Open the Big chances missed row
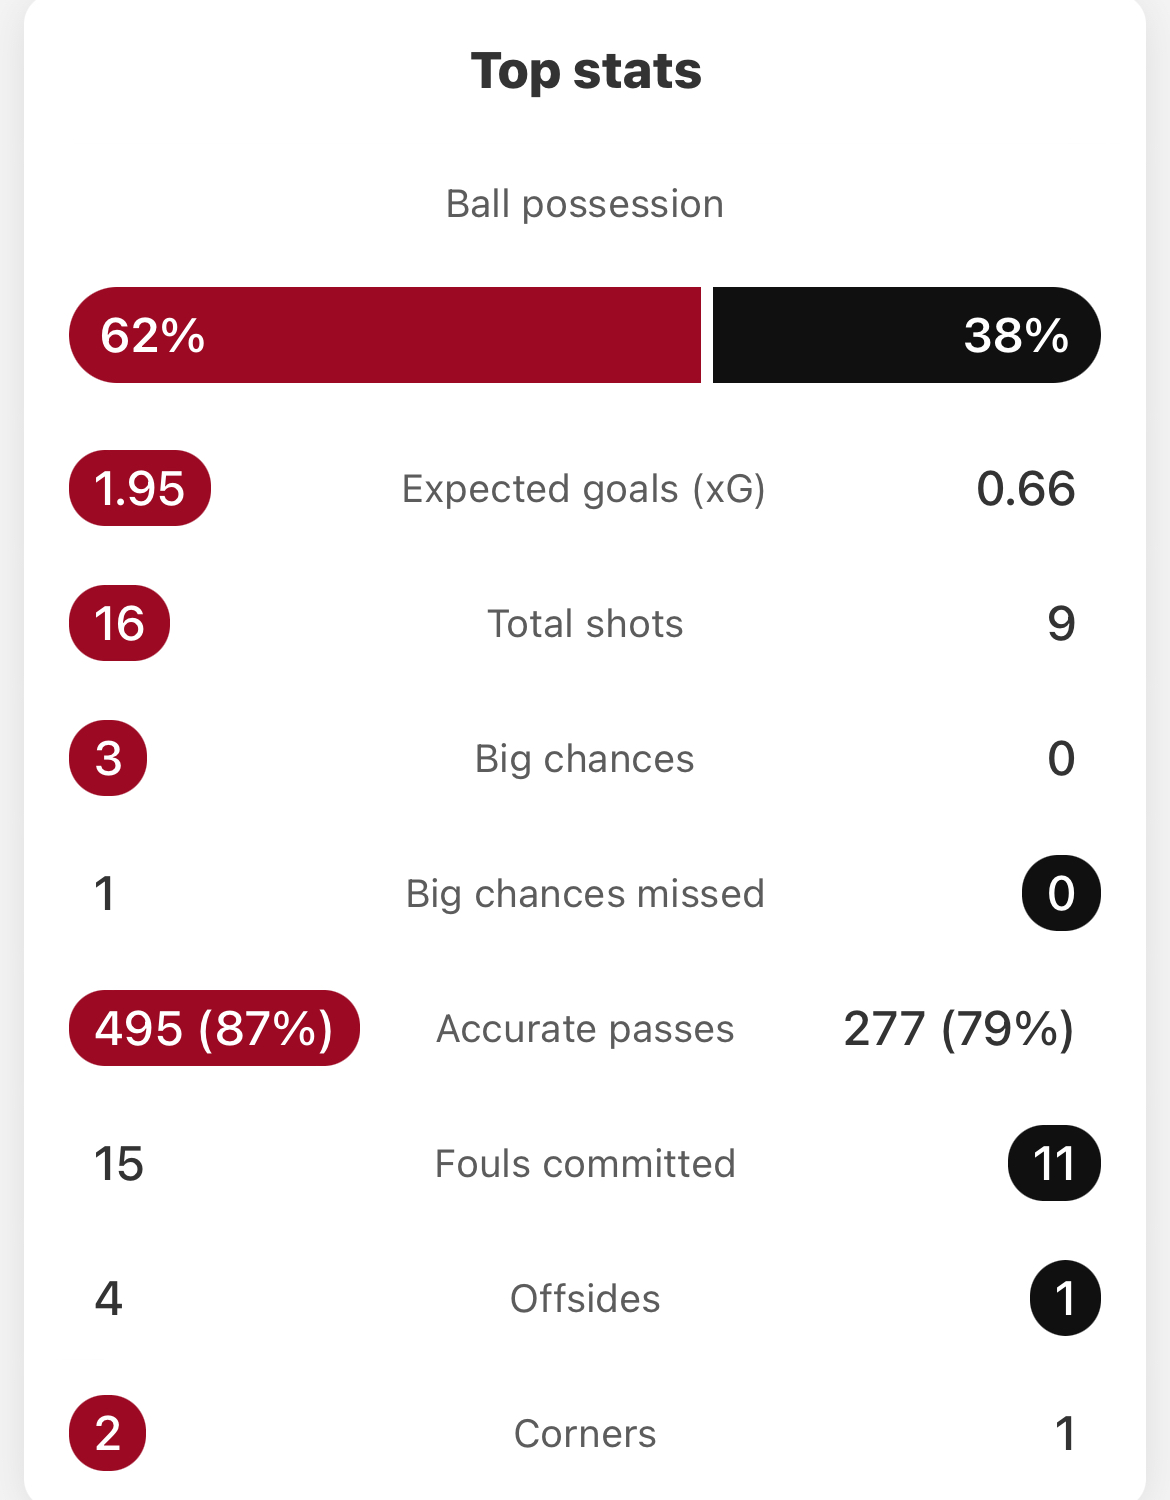The image size is (1170, 1500). (585, 893)
